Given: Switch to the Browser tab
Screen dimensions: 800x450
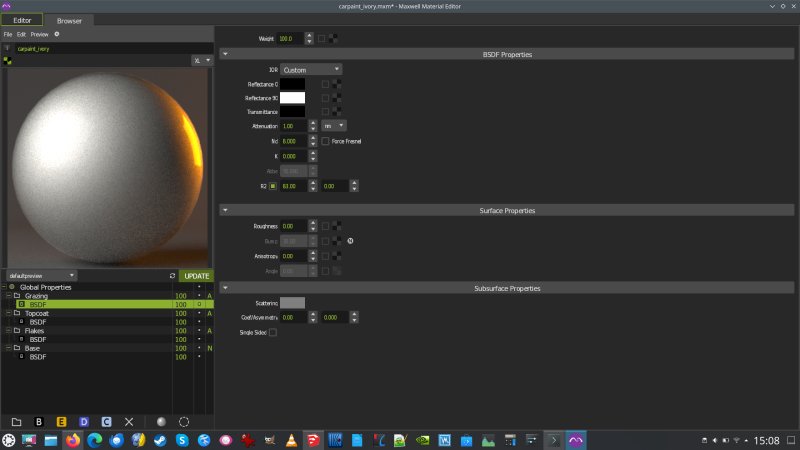Looking at the screenshot, I should point(70,20).
